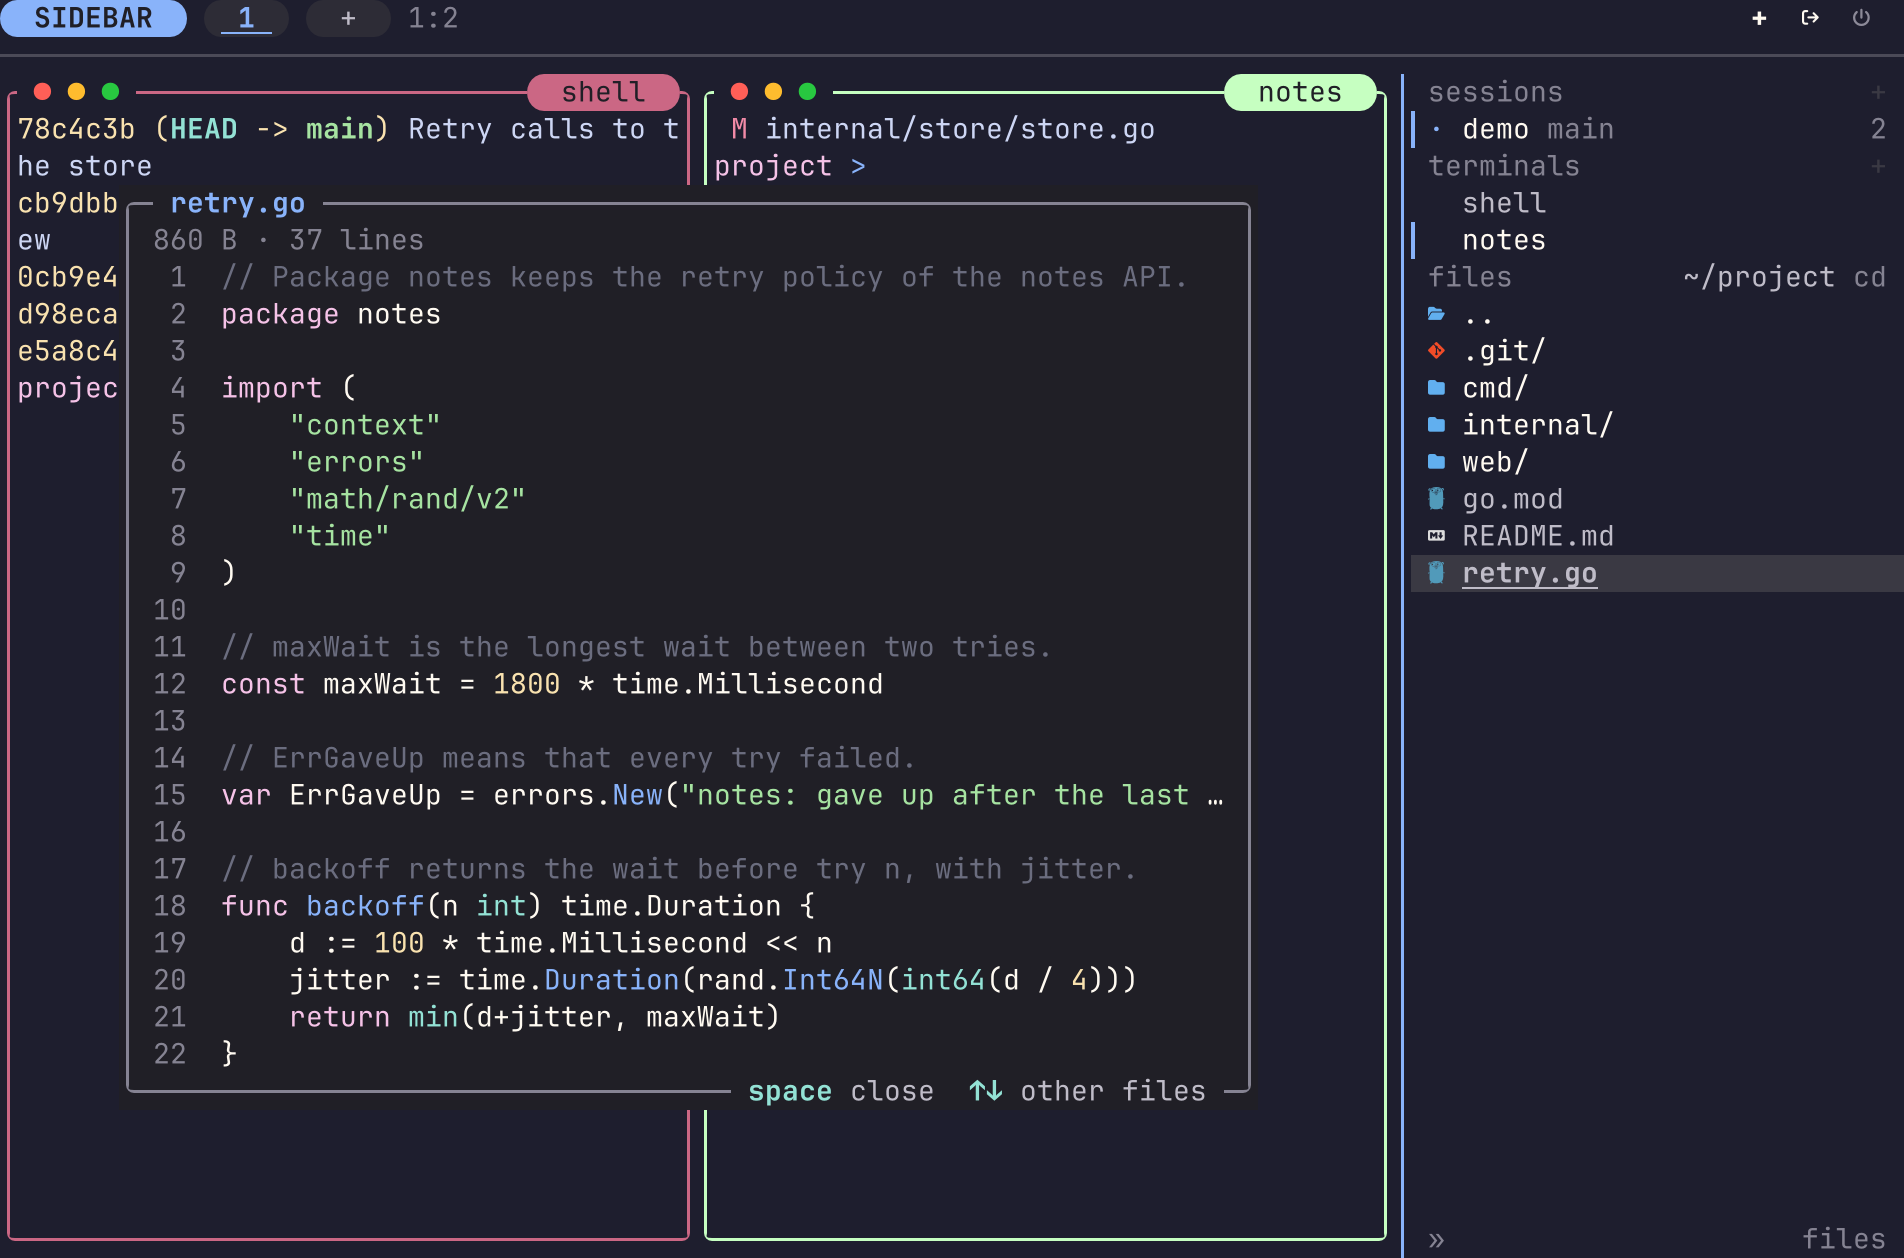Open README.md in the files list

pos(1657,536)
